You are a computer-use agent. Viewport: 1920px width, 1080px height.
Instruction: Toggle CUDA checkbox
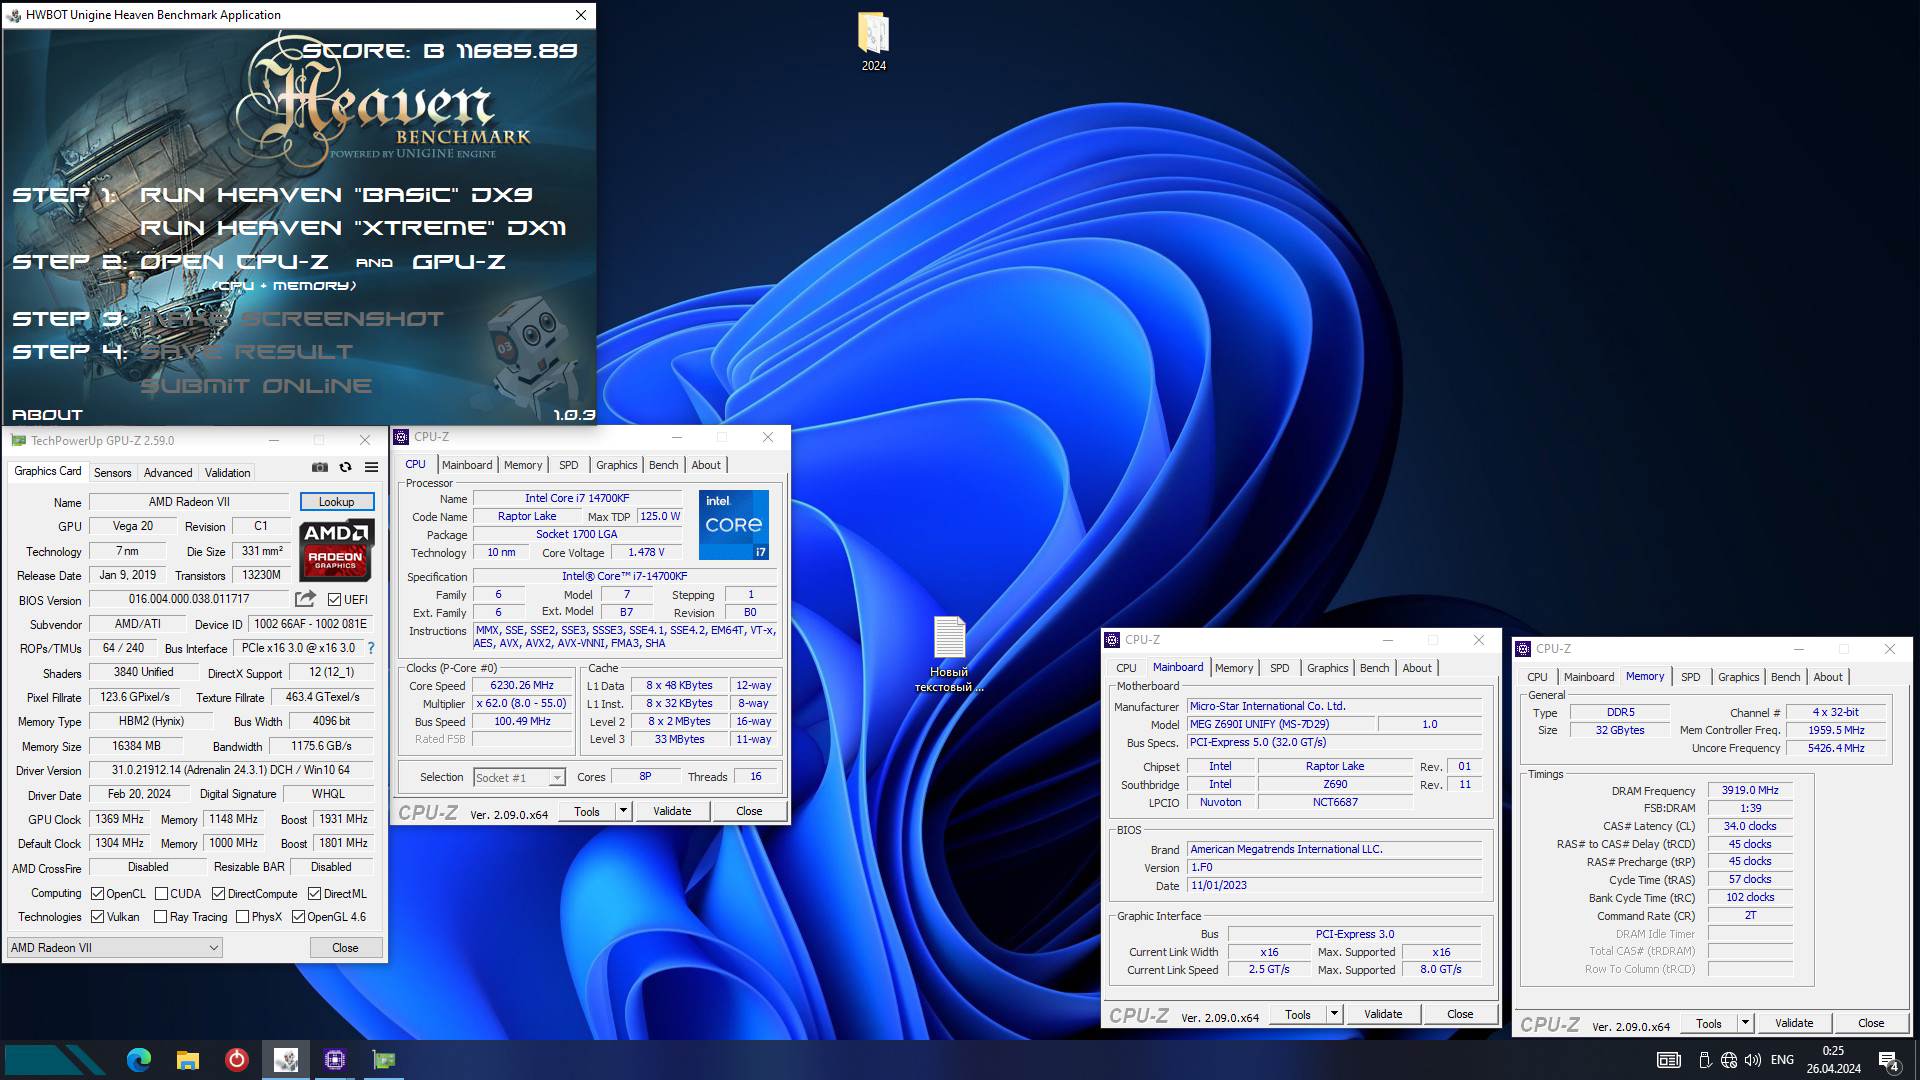click(x=161, y=894)
